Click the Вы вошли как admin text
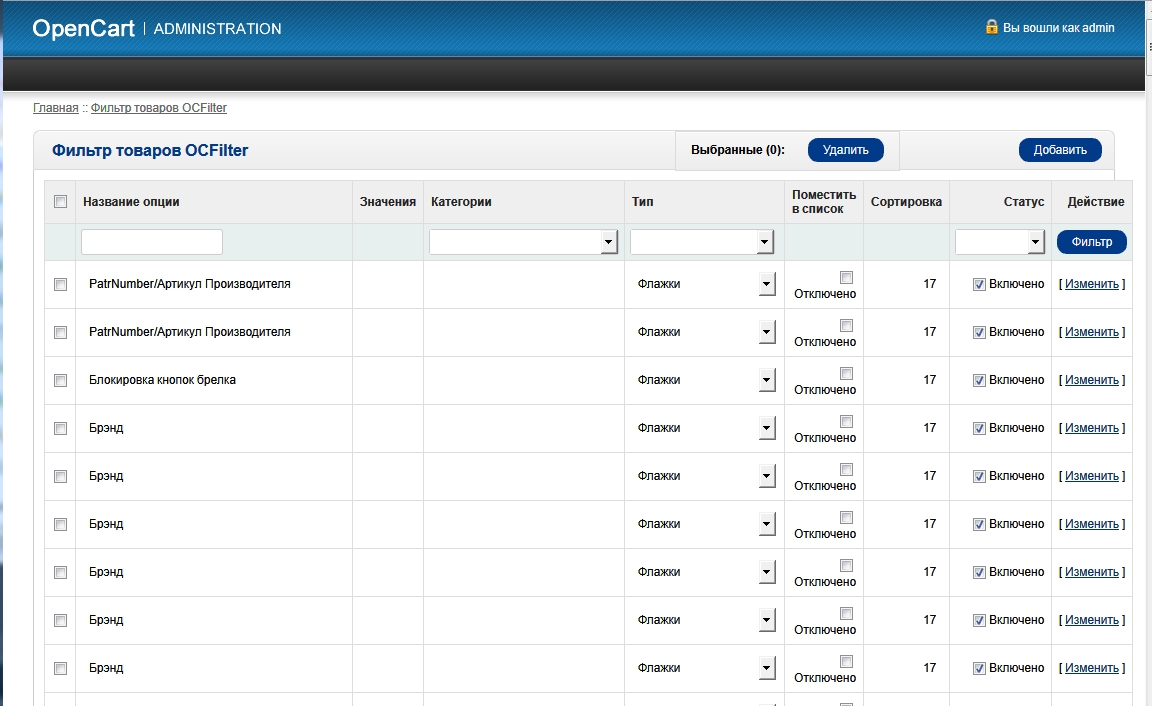Screen dimensions: 1152x706 1059,28
